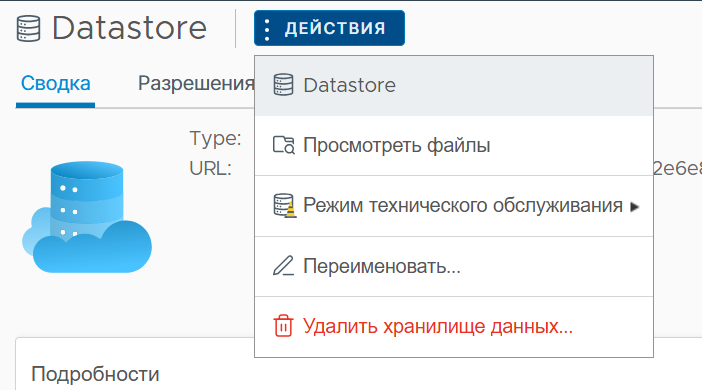702x390 pixels.
Task: Click the pencil rename icon
Action: [283, 266]
